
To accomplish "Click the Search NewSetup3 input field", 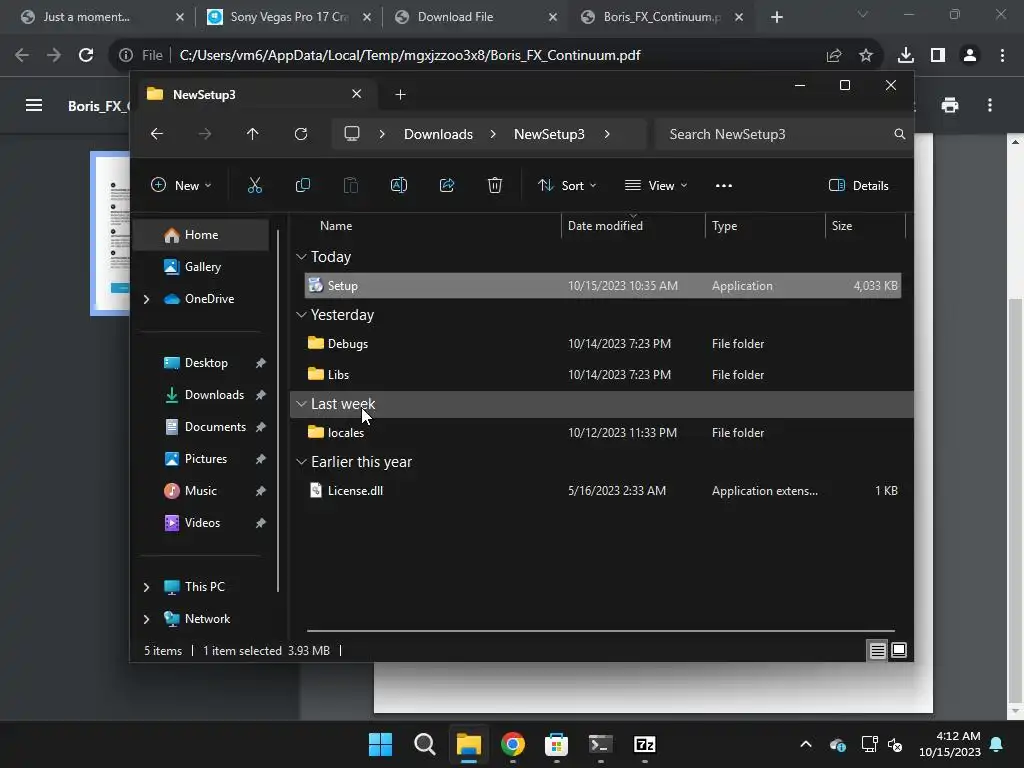I will (774, 134).
